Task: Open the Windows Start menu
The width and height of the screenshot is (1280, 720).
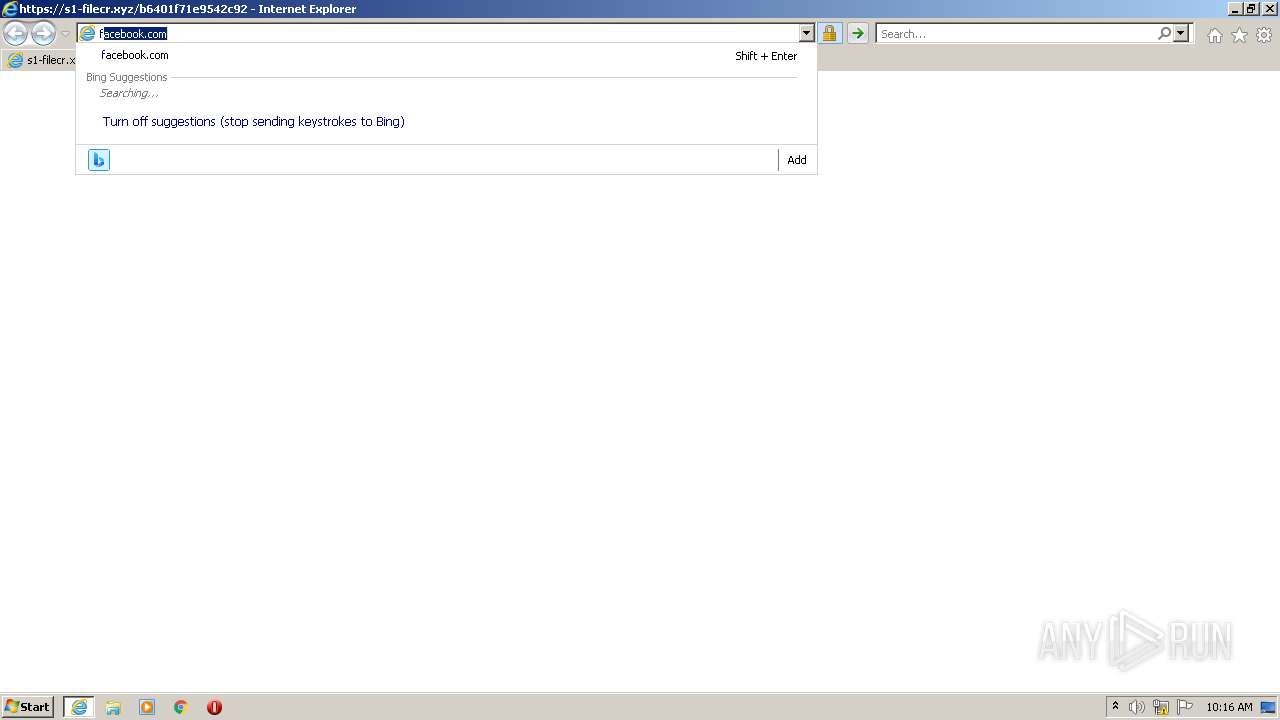Action: tap(27, 707)
